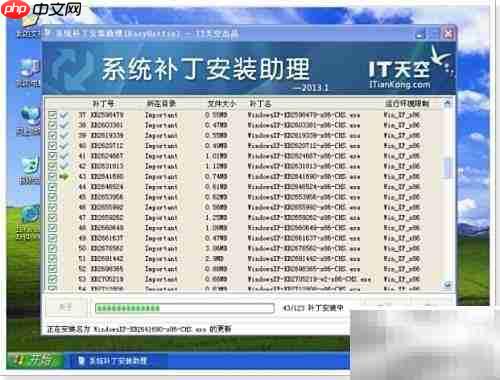Sort by the 补丁号 column header

tap(103, 104)
